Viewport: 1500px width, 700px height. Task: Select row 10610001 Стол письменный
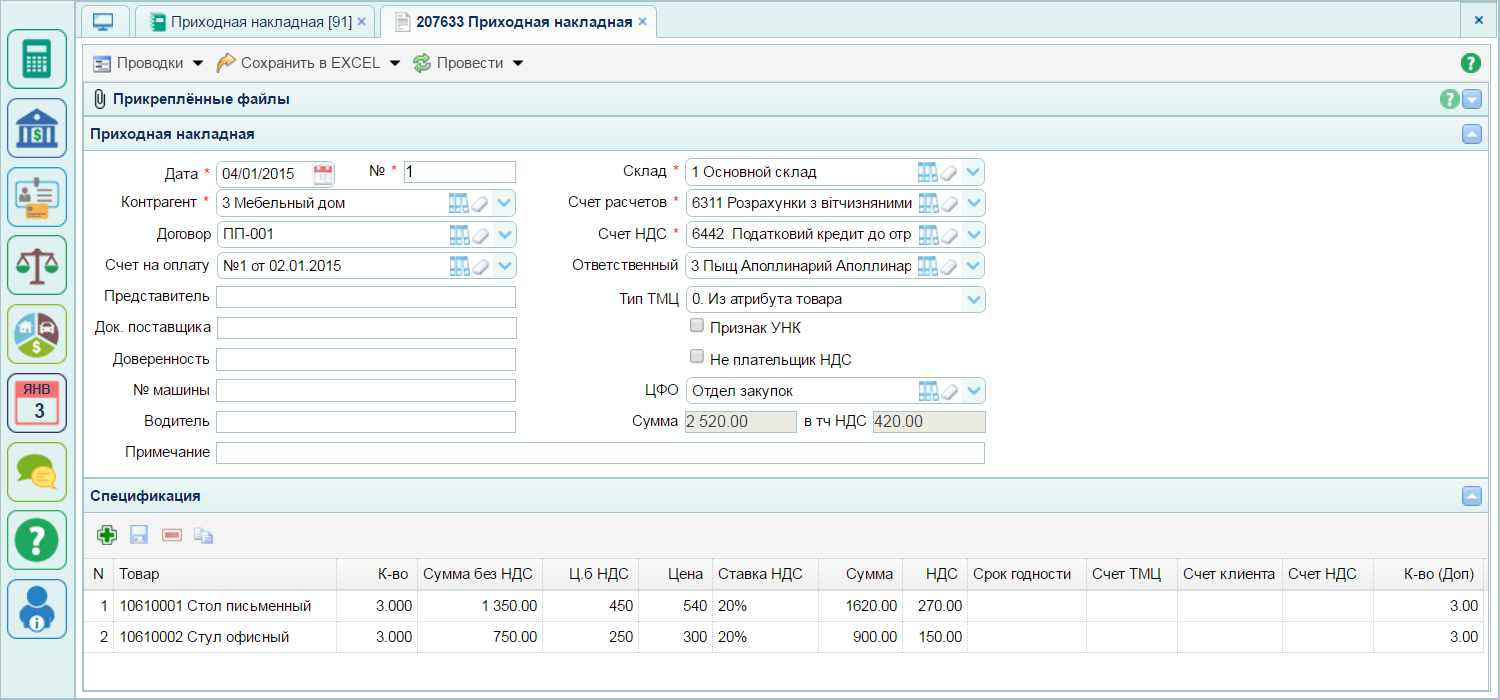point(783,606)
